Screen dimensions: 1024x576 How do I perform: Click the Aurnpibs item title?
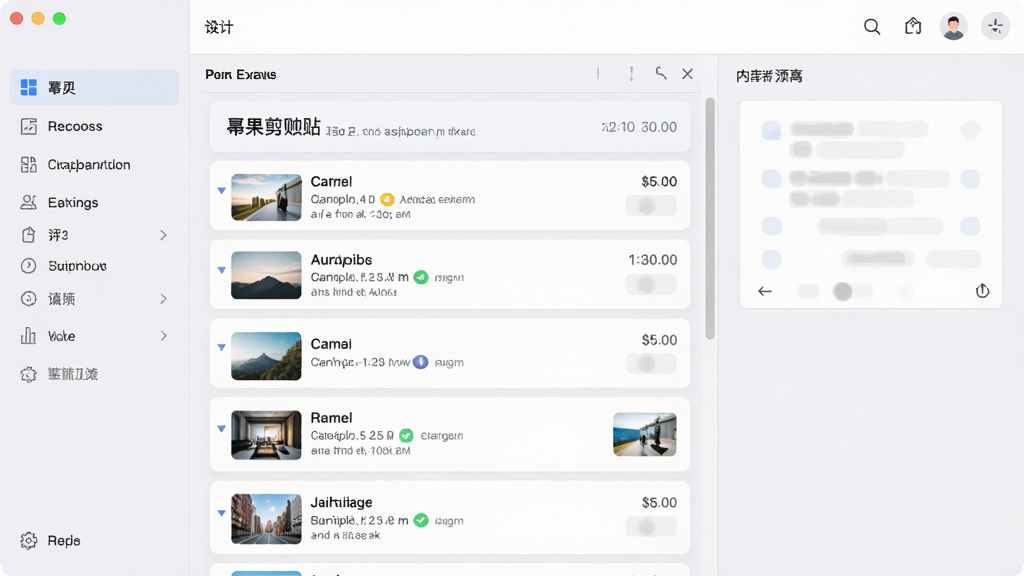click(341, 260)
